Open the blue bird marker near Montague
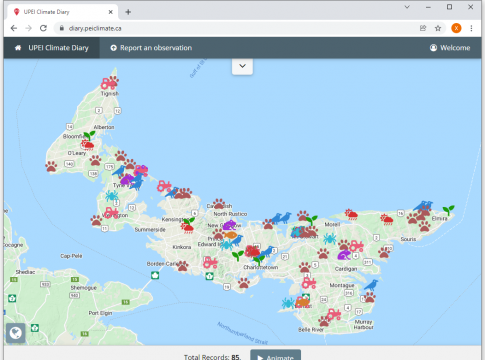This screenshot has width=485, height=360. [x=371, y=285]
